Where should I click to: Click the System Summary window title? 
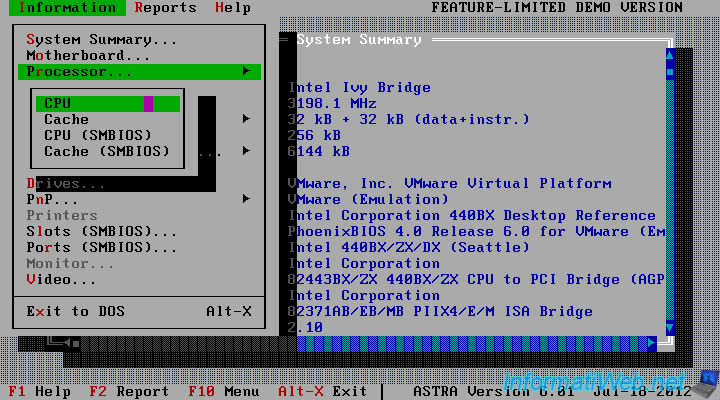pos(359,39)
